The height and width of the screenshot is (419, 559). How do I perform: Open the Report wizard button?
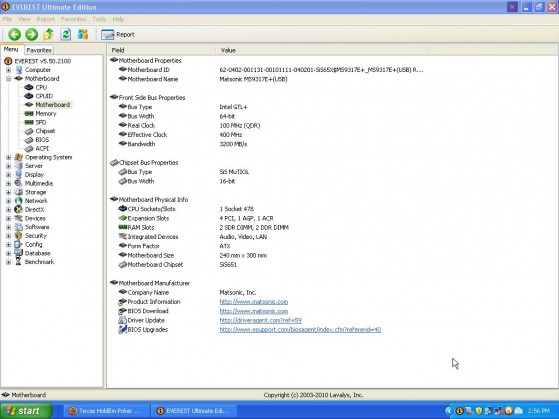tap(118, 35)
